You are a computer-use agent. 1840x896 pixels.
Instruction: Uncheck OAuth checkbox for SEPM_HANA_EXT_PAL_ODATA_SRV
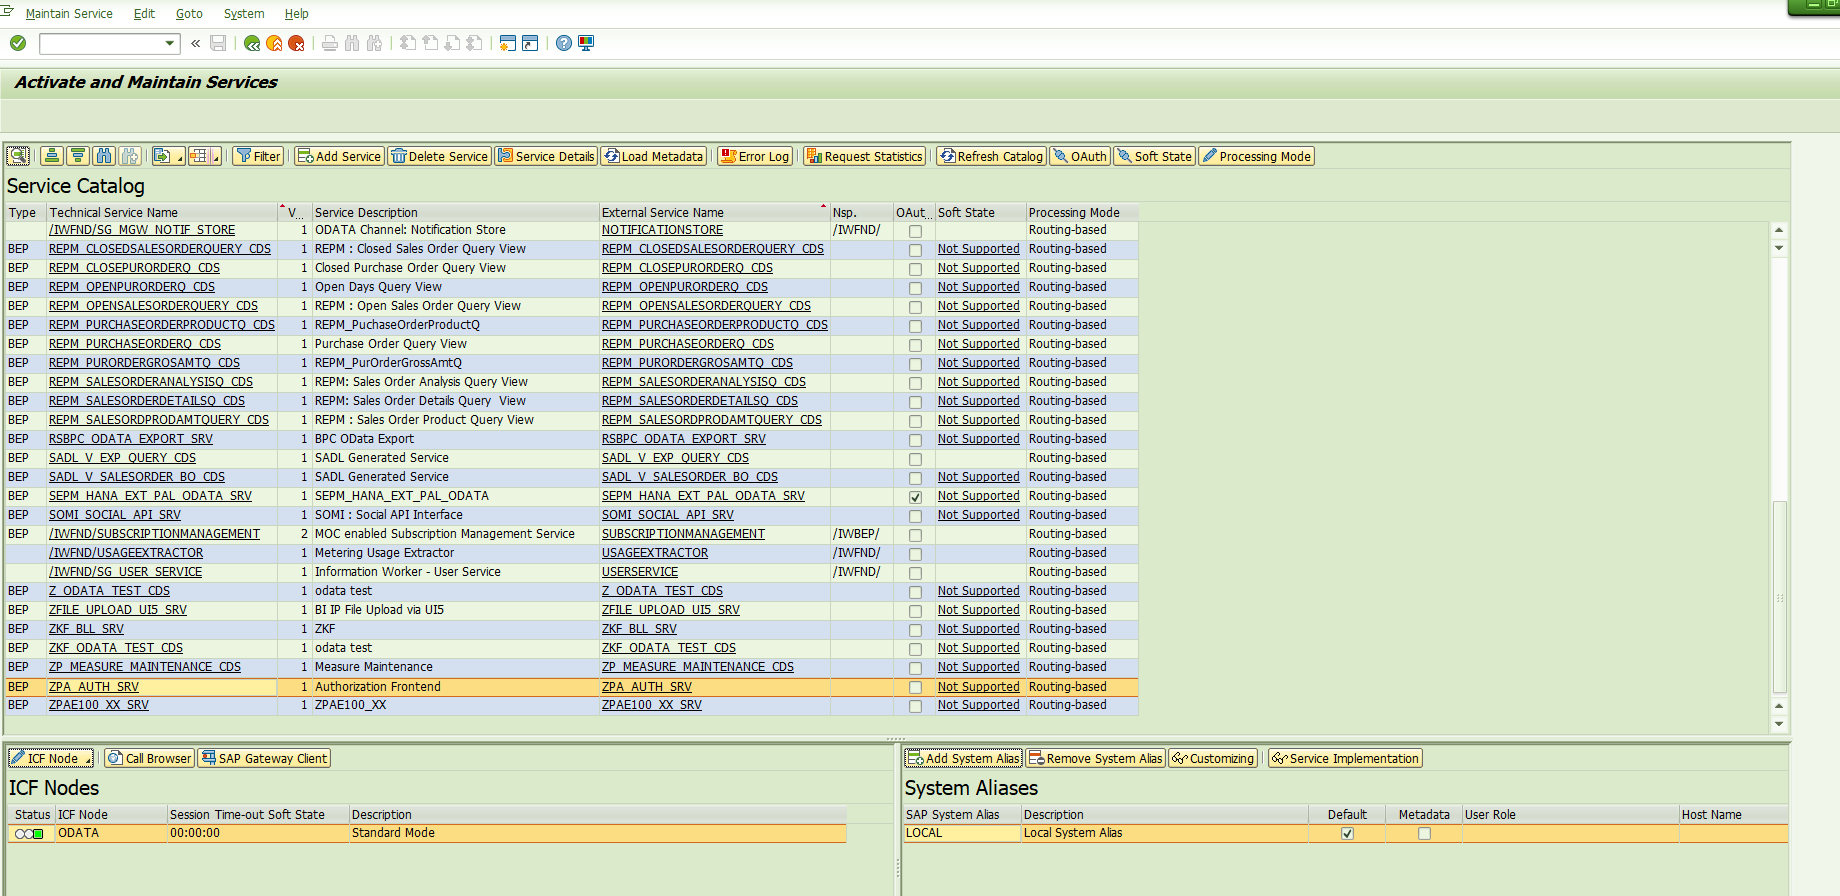click(x=915, y=497)
